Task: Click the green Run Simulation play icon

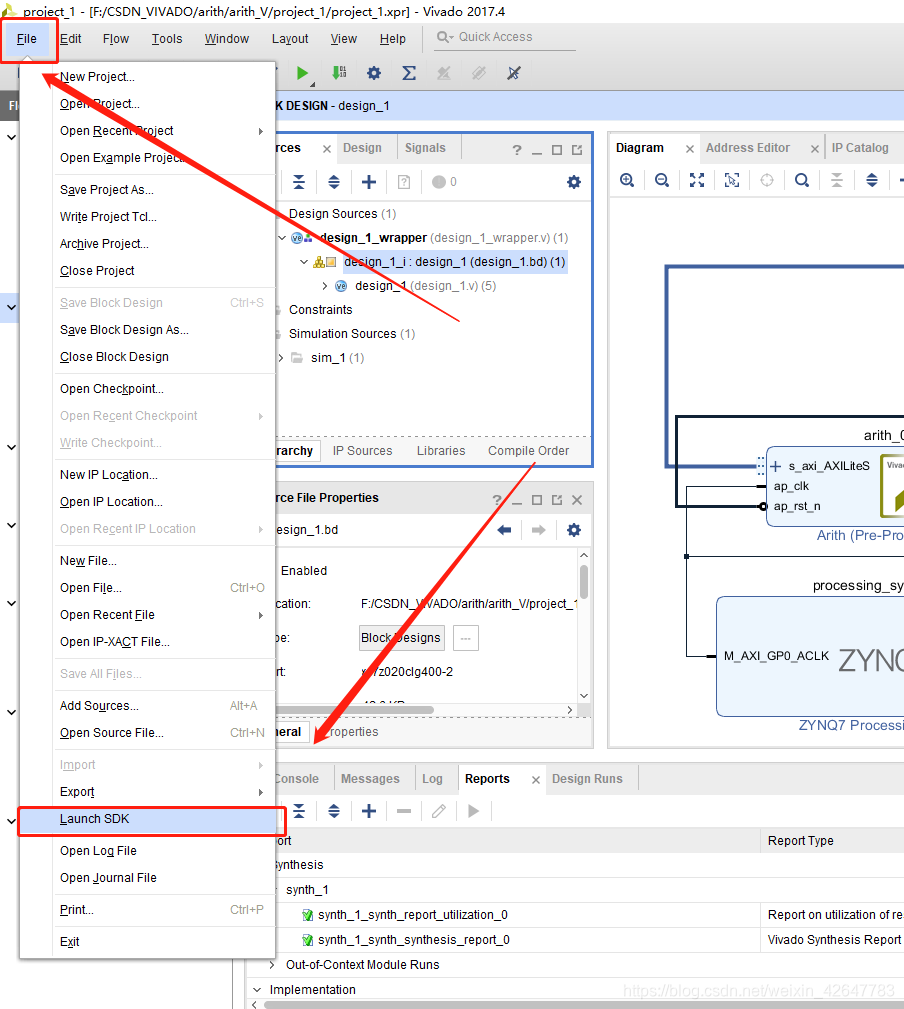Action: click(302, 73)
